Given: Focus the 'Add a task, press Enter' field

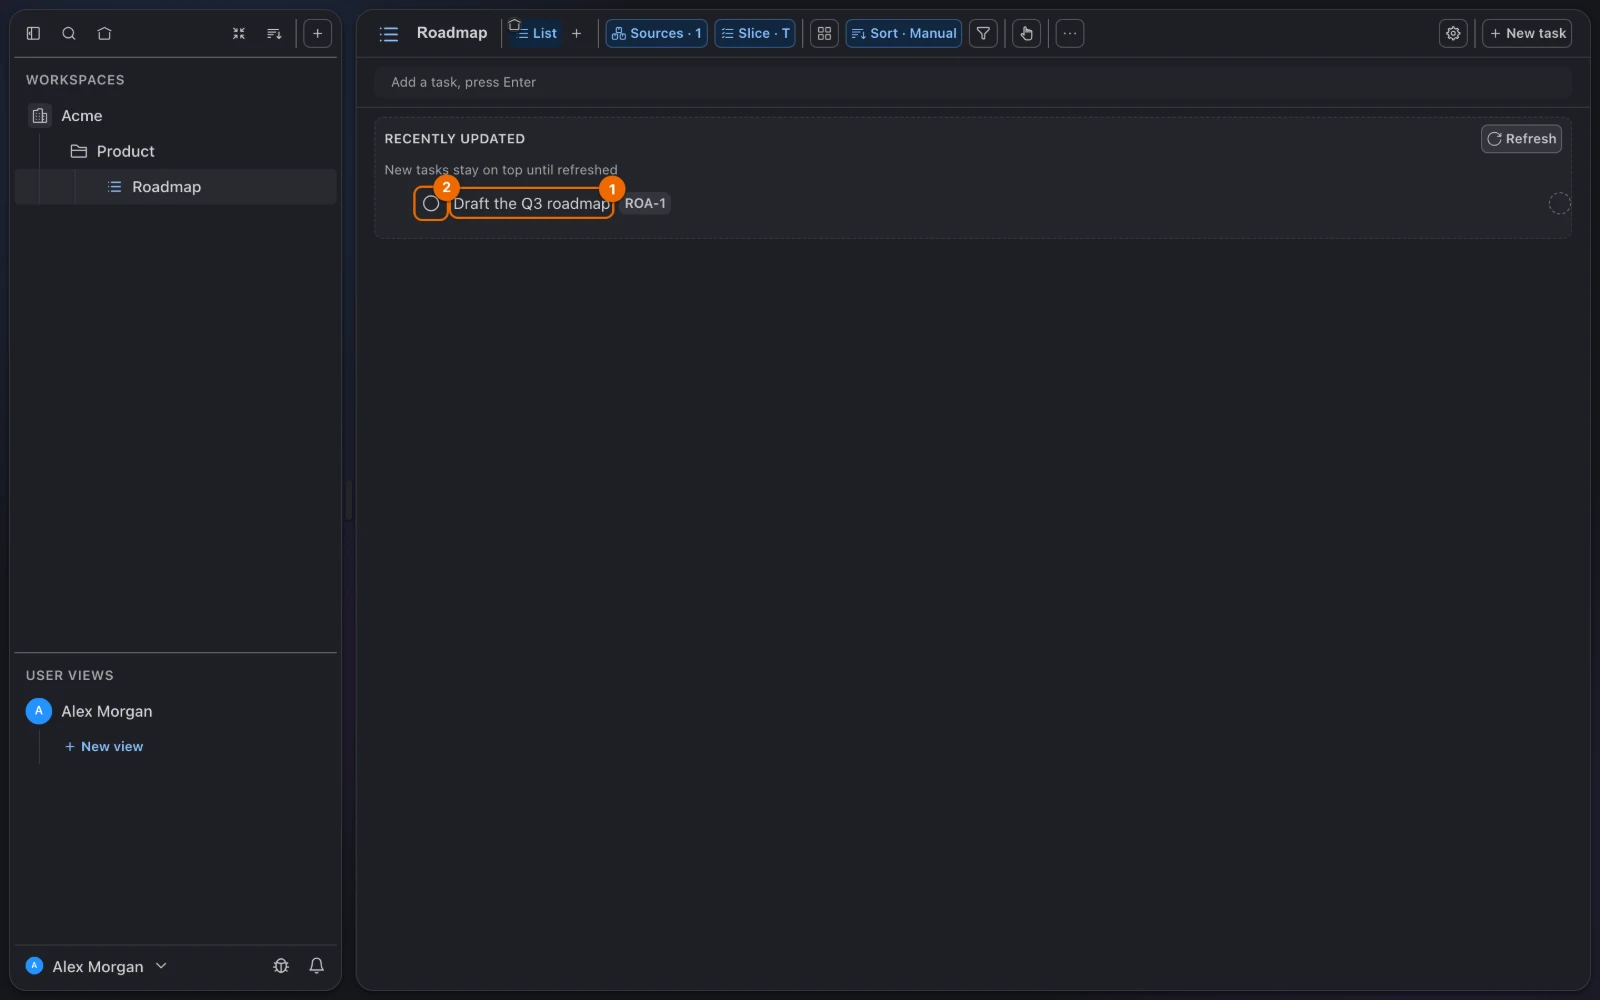Looking at the screenshot, I should tap(972, 82).
